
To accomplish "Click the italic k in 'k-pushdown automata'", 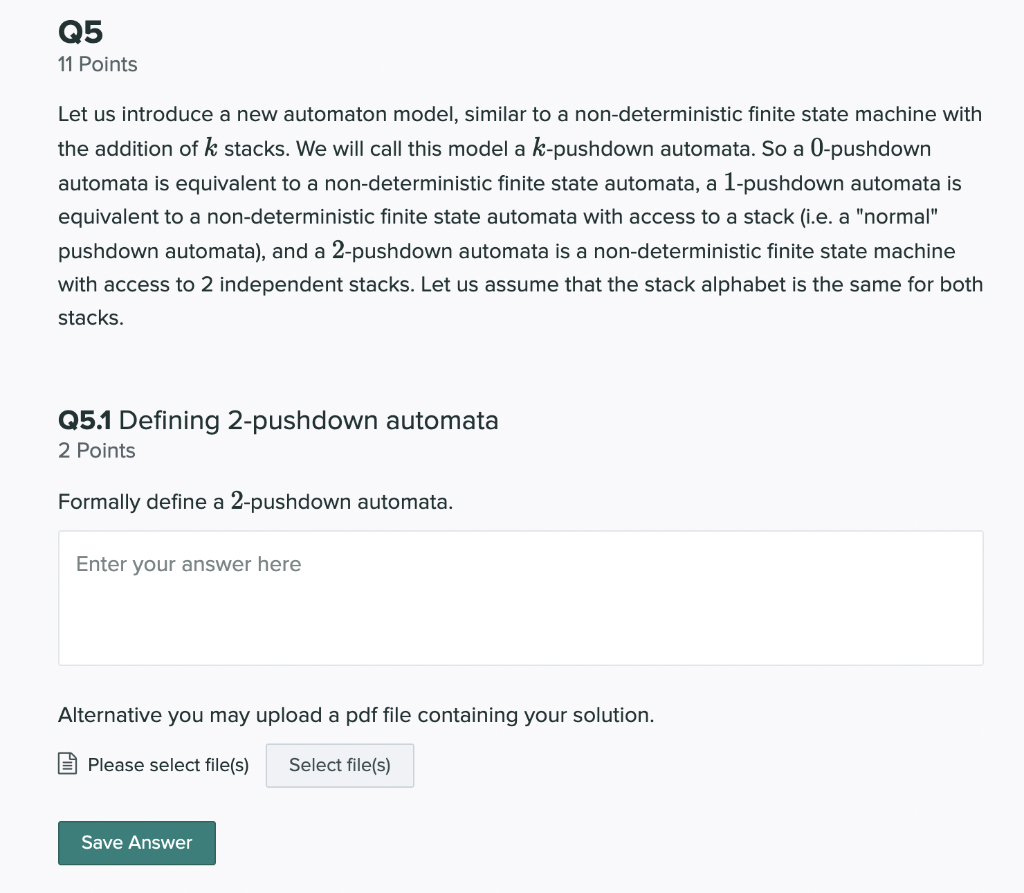I will click(x=539, y=148).
